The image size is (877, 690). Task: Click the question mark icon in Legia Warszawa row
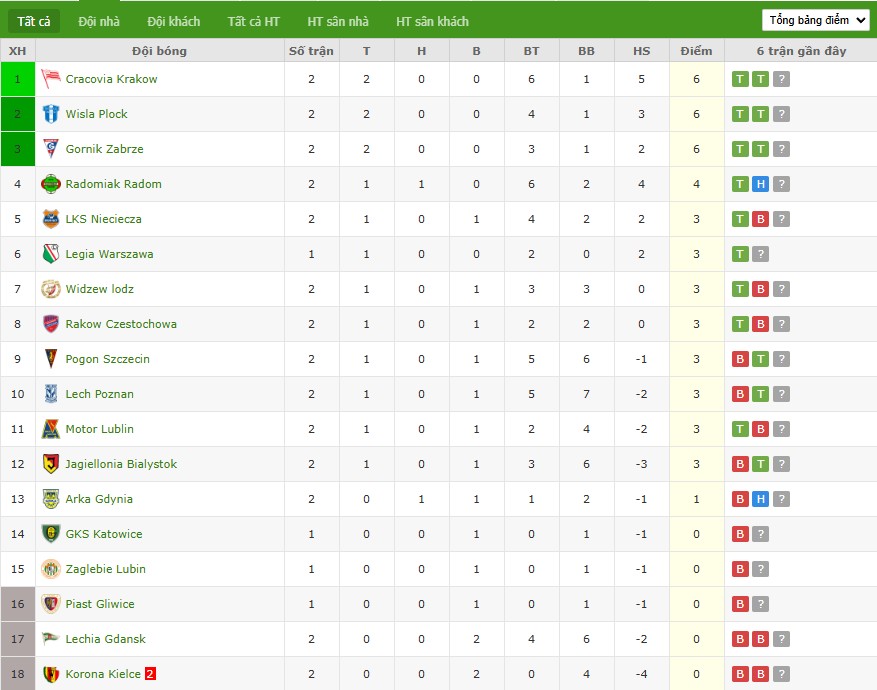(760, 254)
